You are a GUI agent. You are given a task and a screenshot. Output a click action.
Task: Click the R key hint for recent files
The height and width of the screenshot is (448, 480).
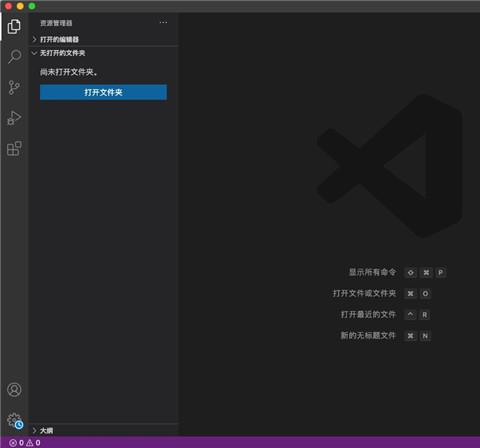pos(425,315)
